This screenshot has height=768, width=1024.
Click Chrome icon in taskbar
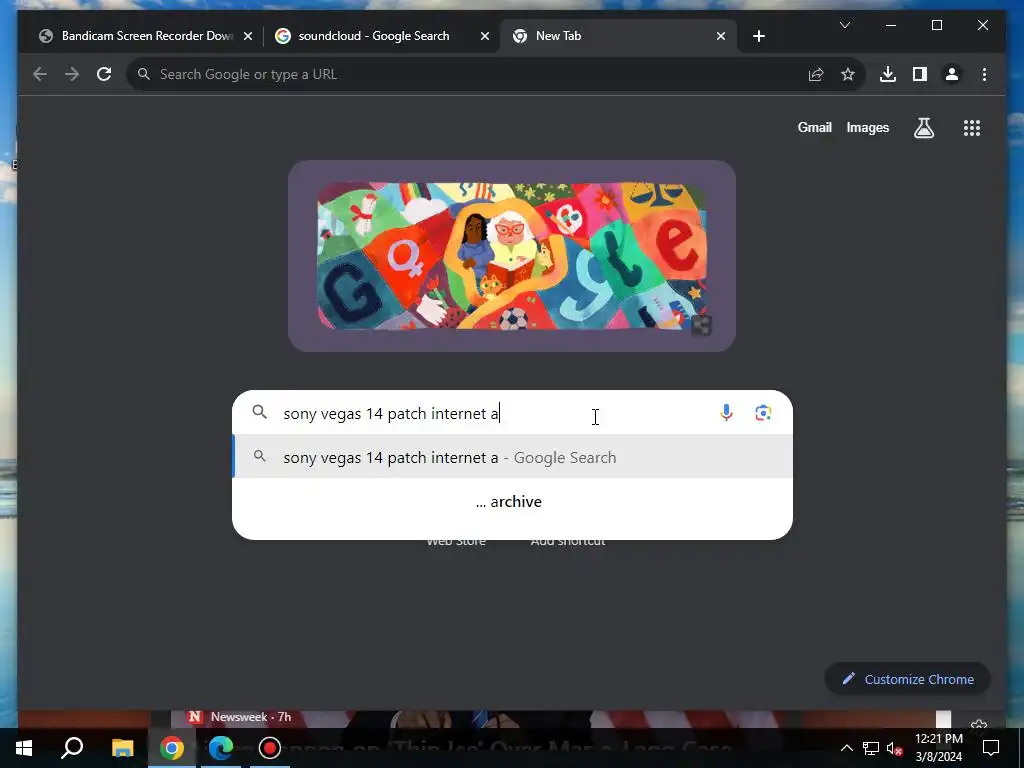click(x=172, y=748)
